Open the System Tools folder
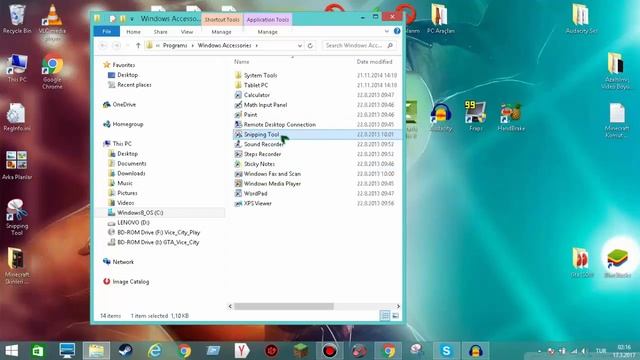 pos(260,75)
